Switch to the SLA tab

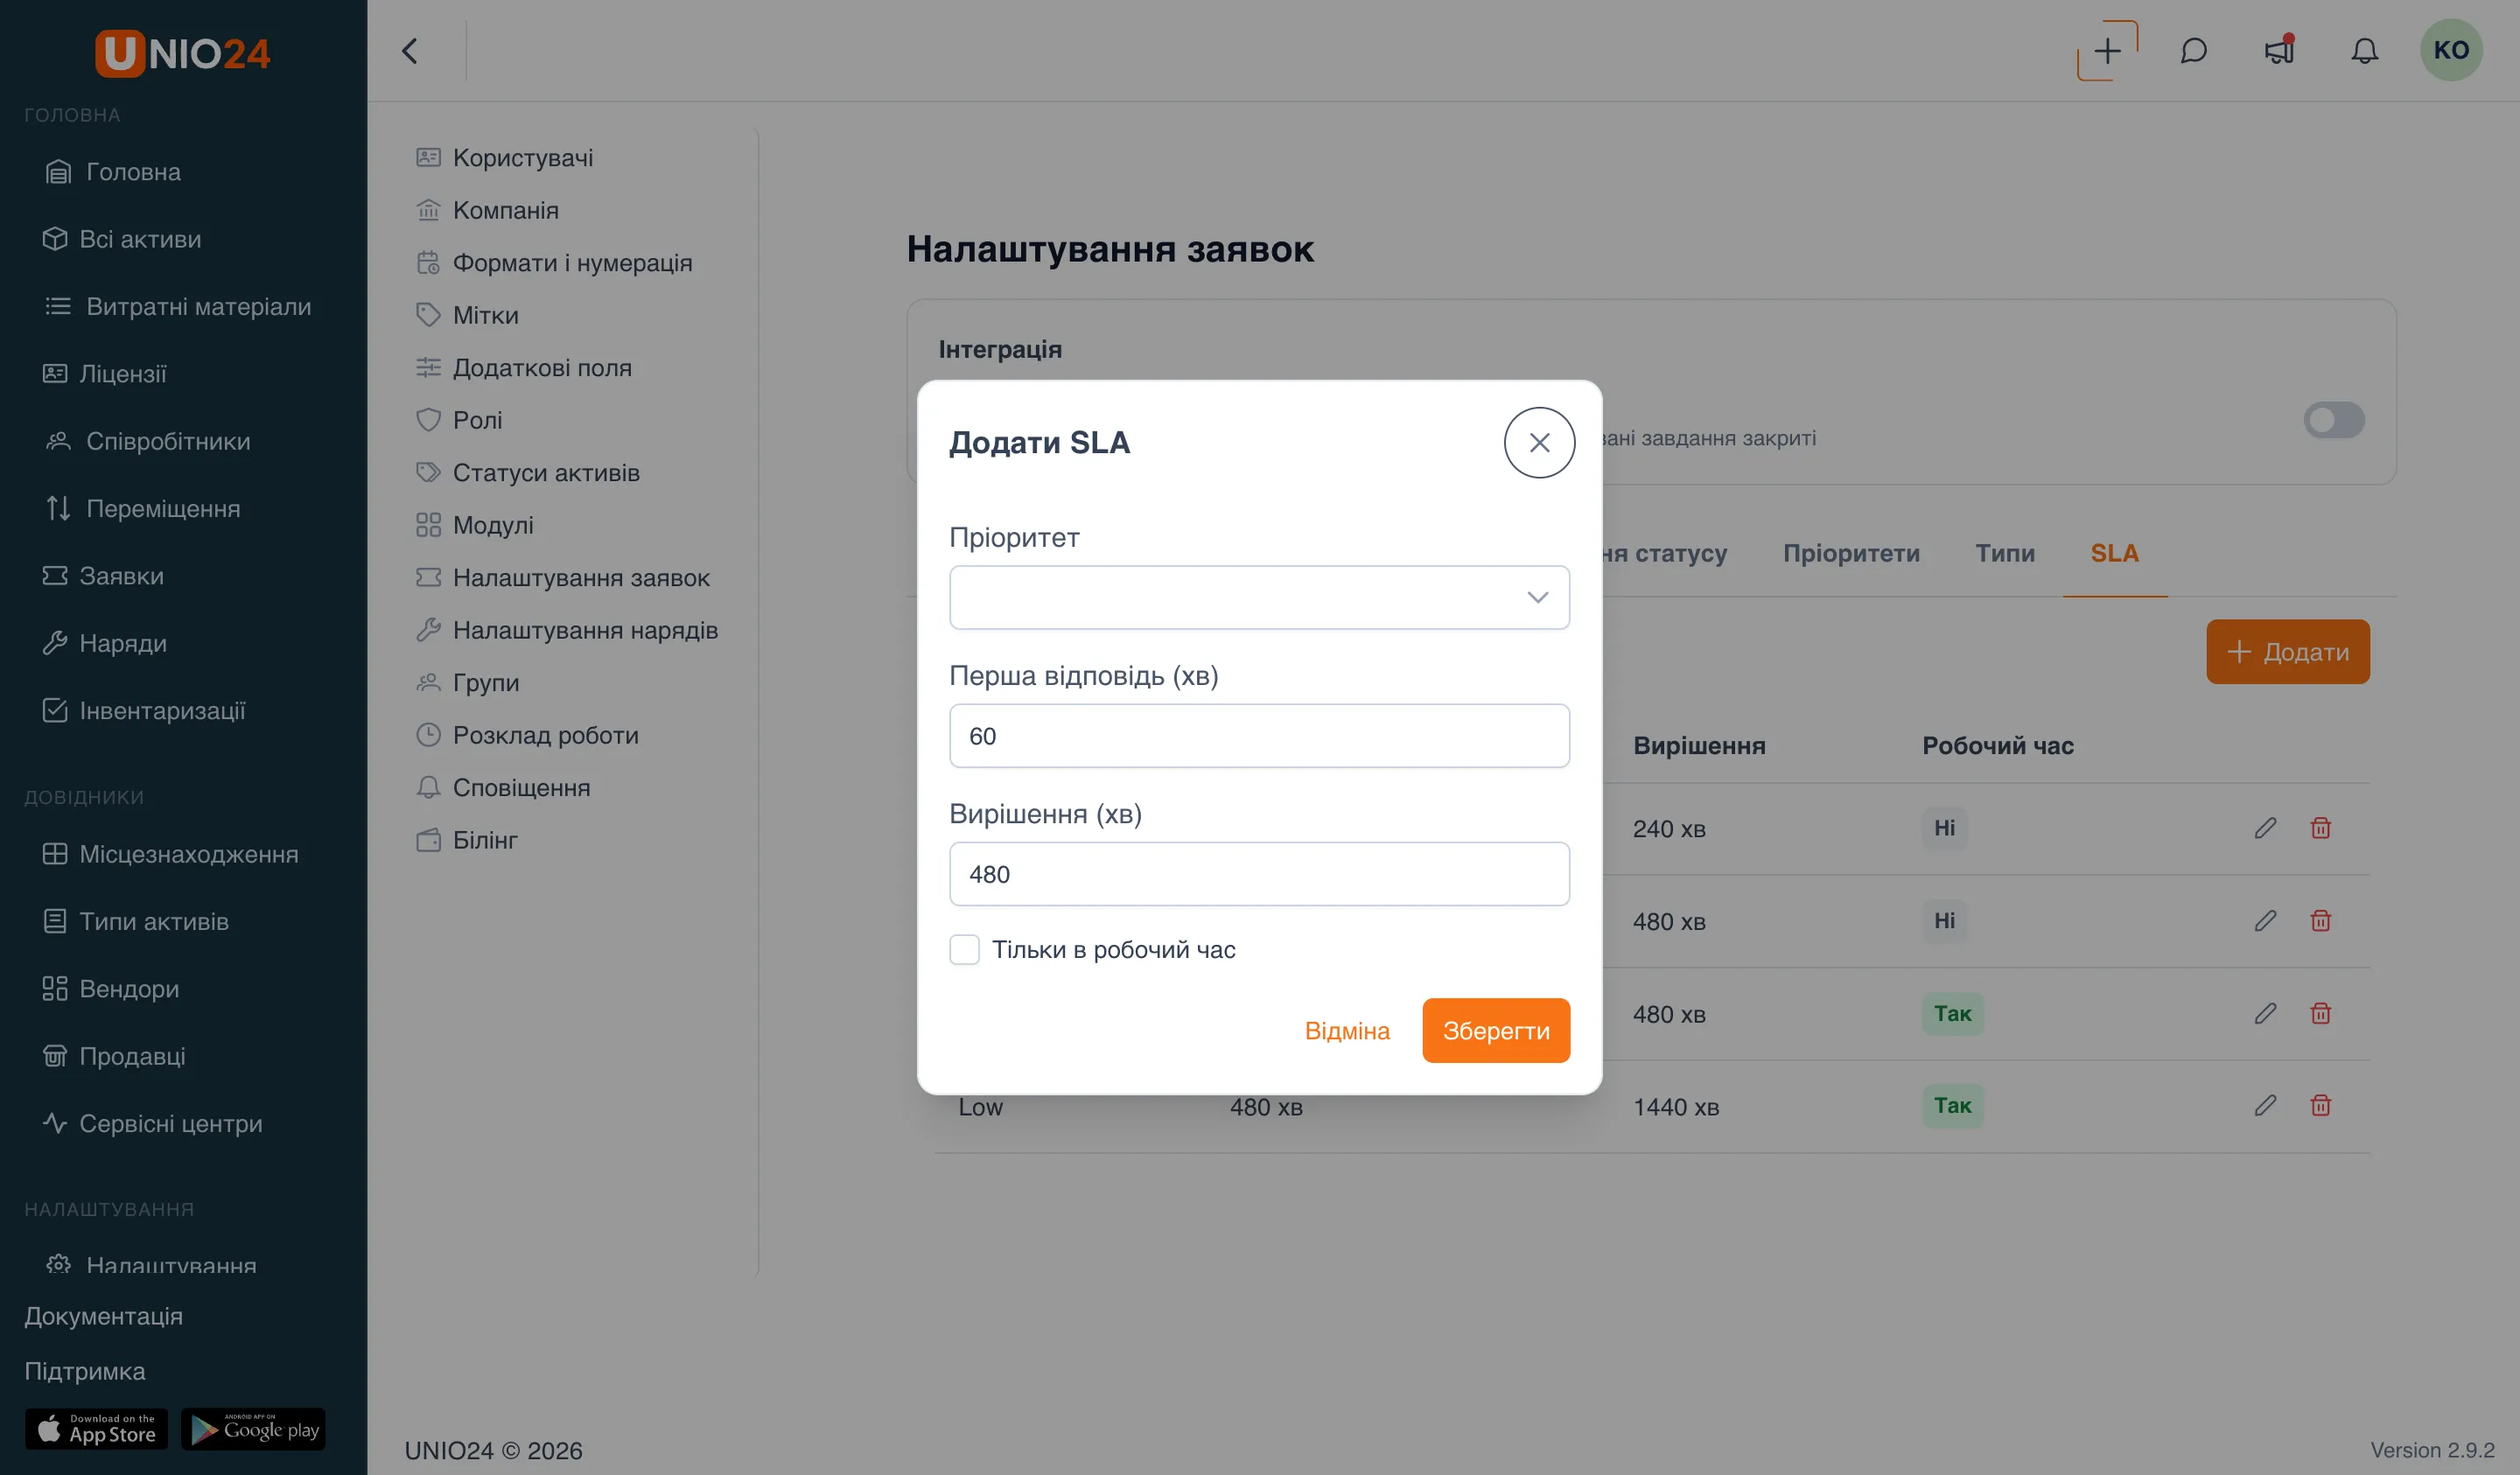(2114, 553)
